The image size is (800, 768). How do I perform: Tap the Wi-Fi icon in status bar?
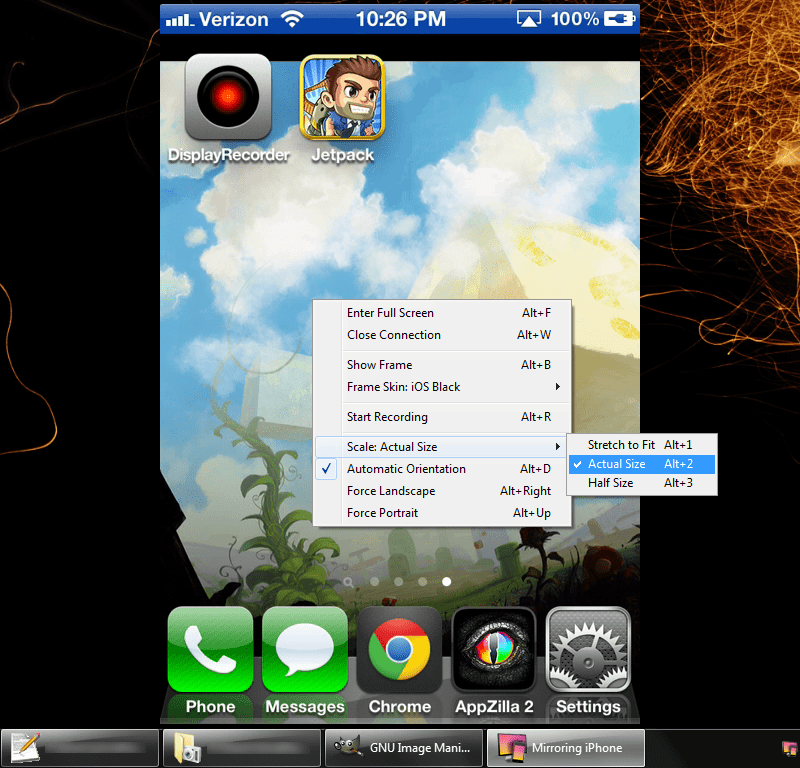pos(292,19)
